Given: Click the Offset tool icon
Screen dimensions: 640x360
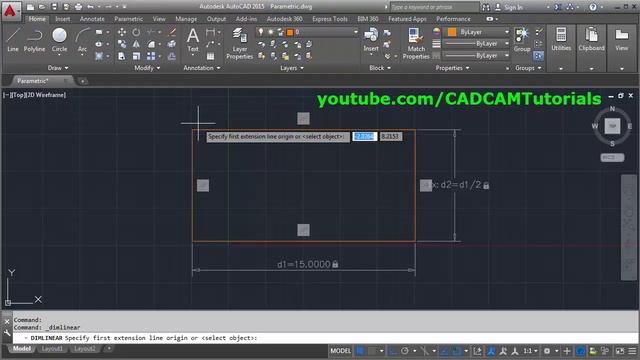Looking at the screenshot, I should pyautogui.click(x=172, y=56).
